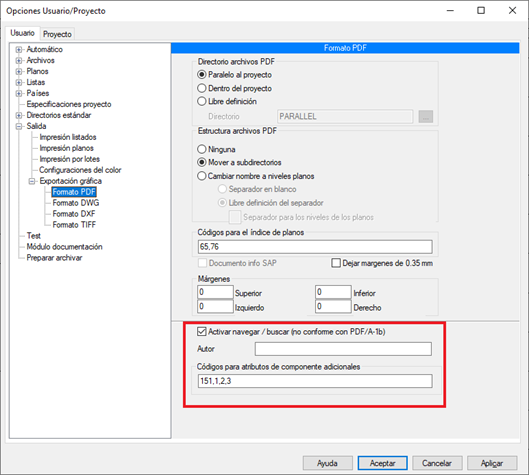
Task: Click the Códigos para el índice field
Action: (x=315, y=247)
